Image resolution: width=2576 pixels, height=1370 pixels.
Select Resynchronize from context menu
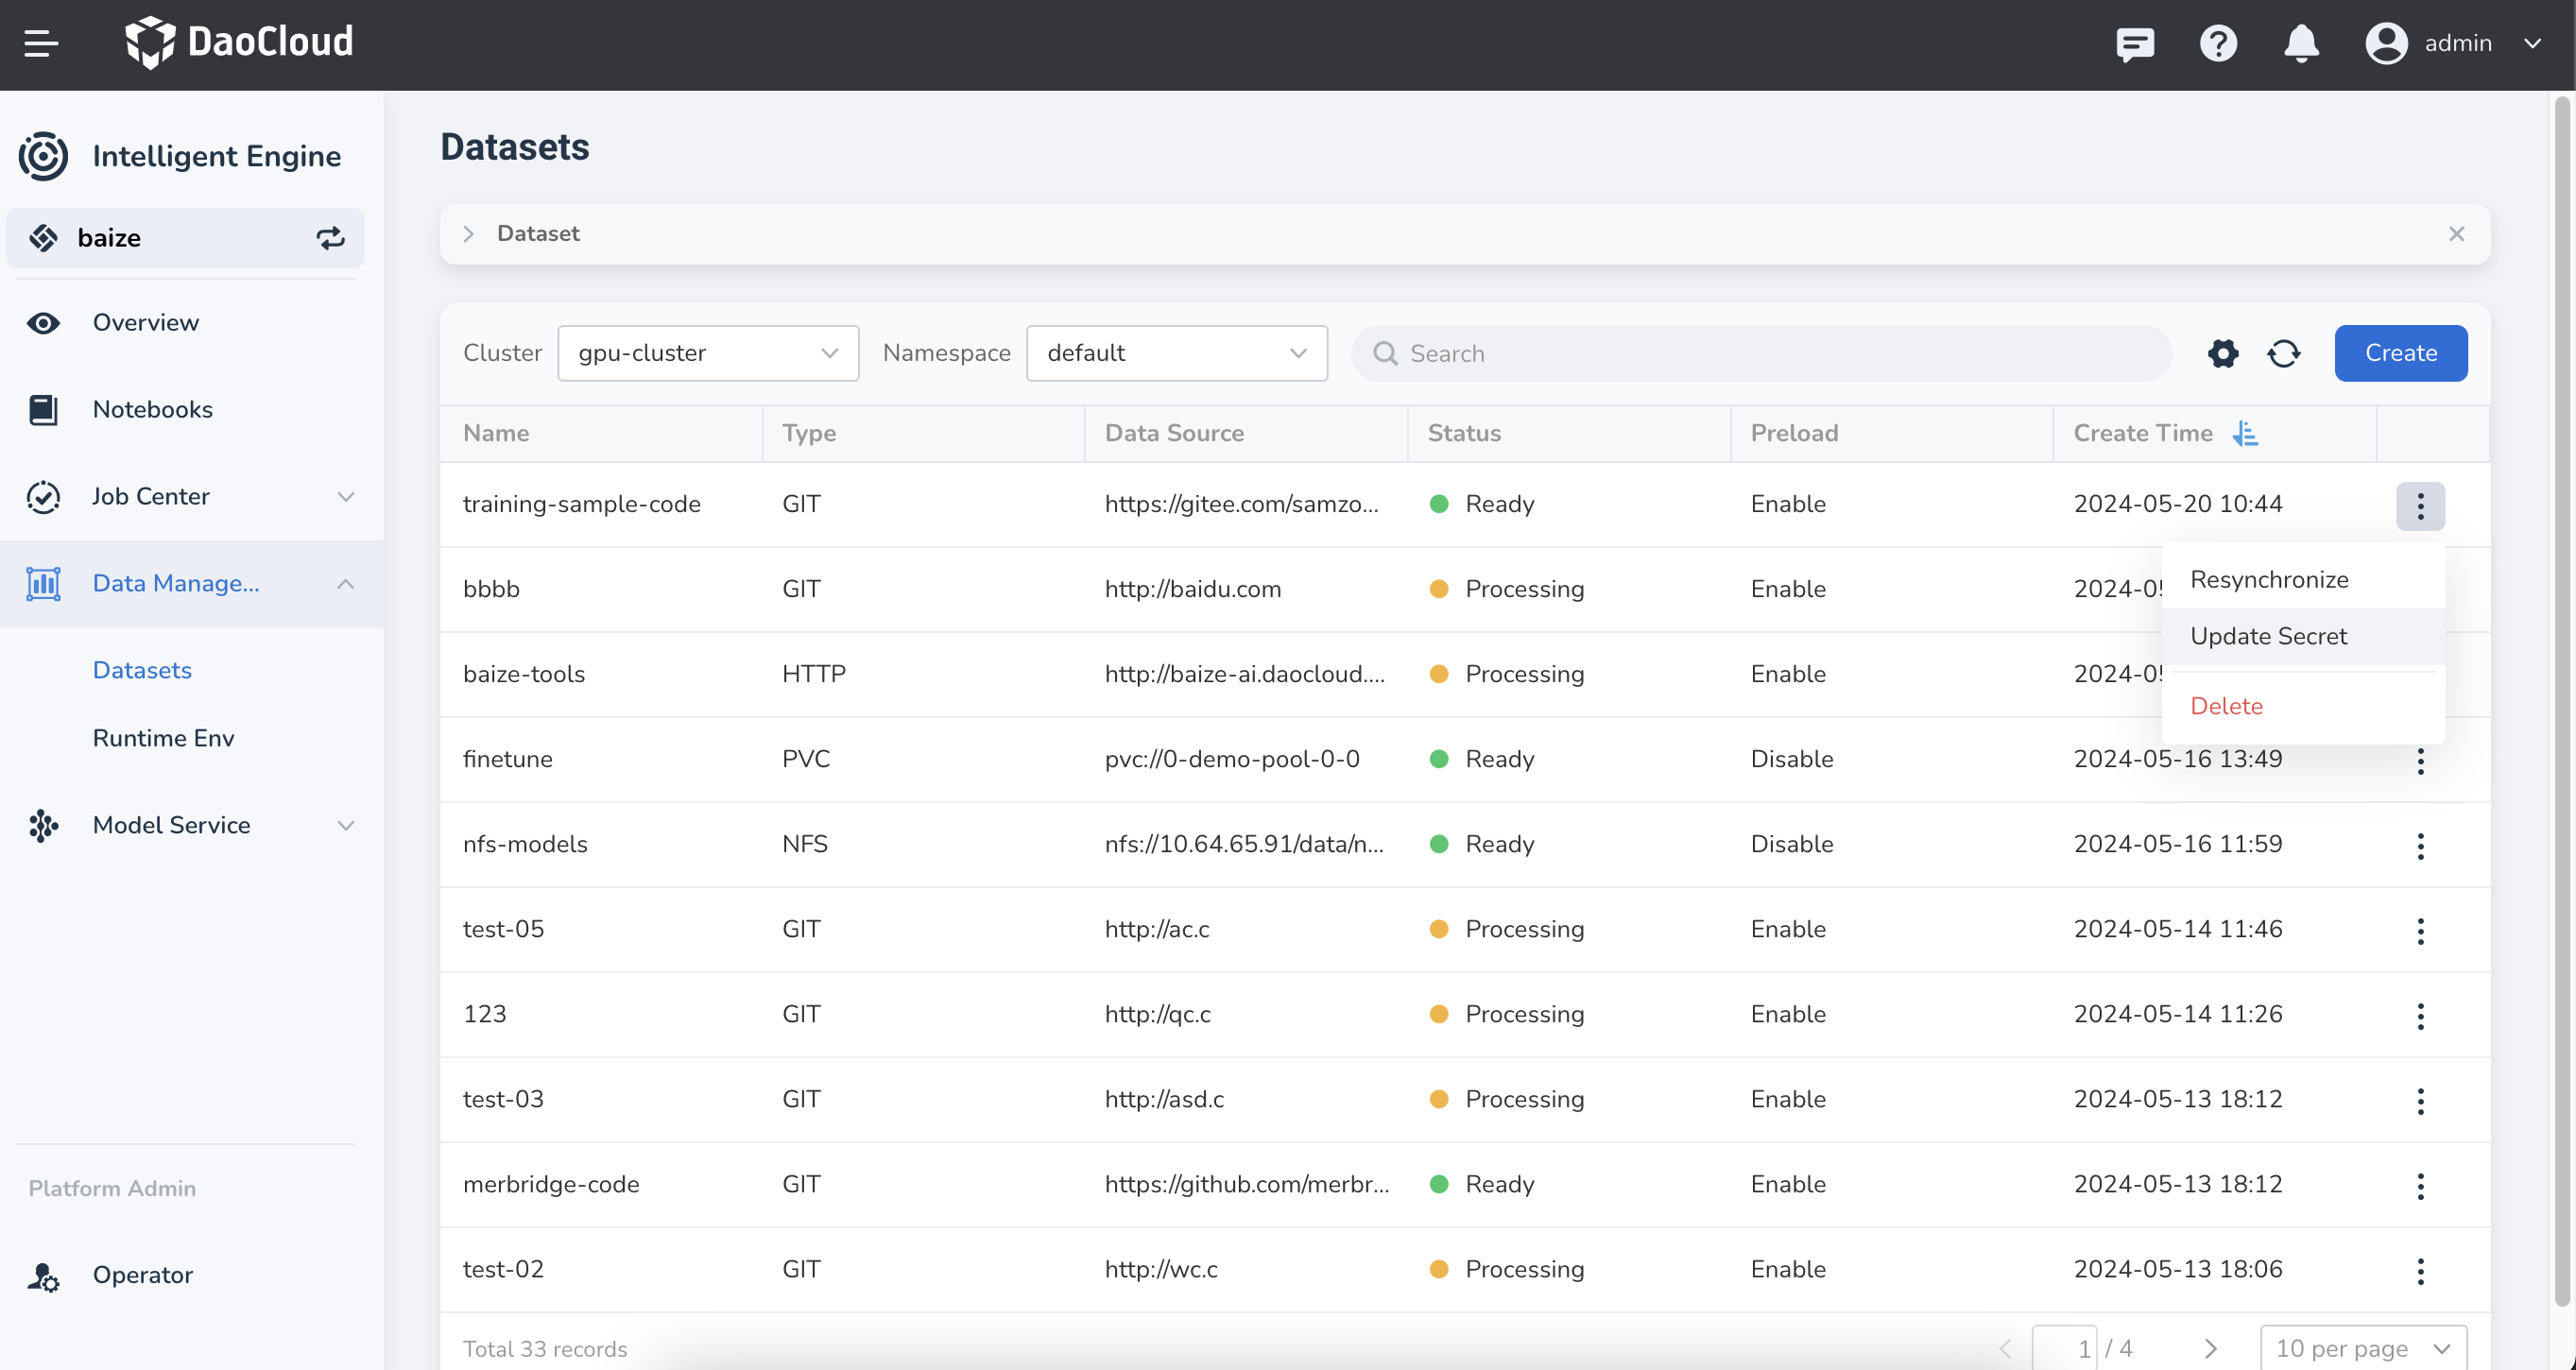point(2269,577)
